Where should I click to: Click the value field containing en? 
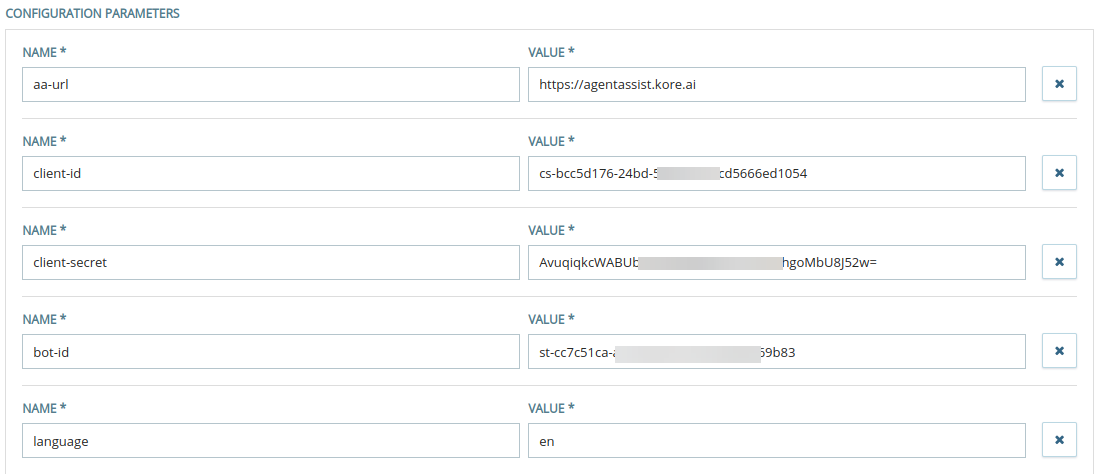click(x=776, y=440)
